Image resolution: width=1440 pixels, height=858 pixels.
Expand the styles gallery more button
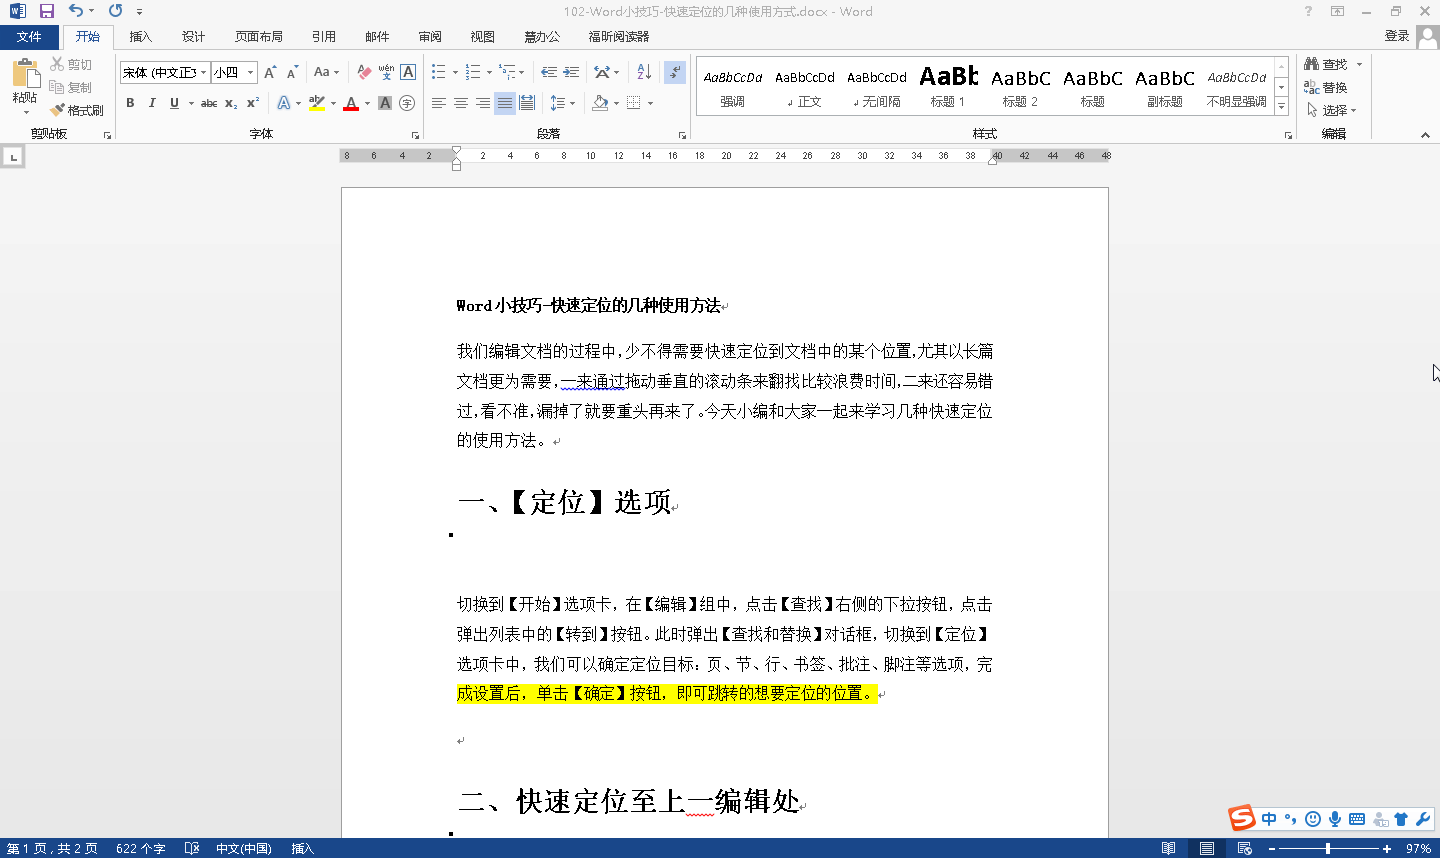pos(1282,106)
